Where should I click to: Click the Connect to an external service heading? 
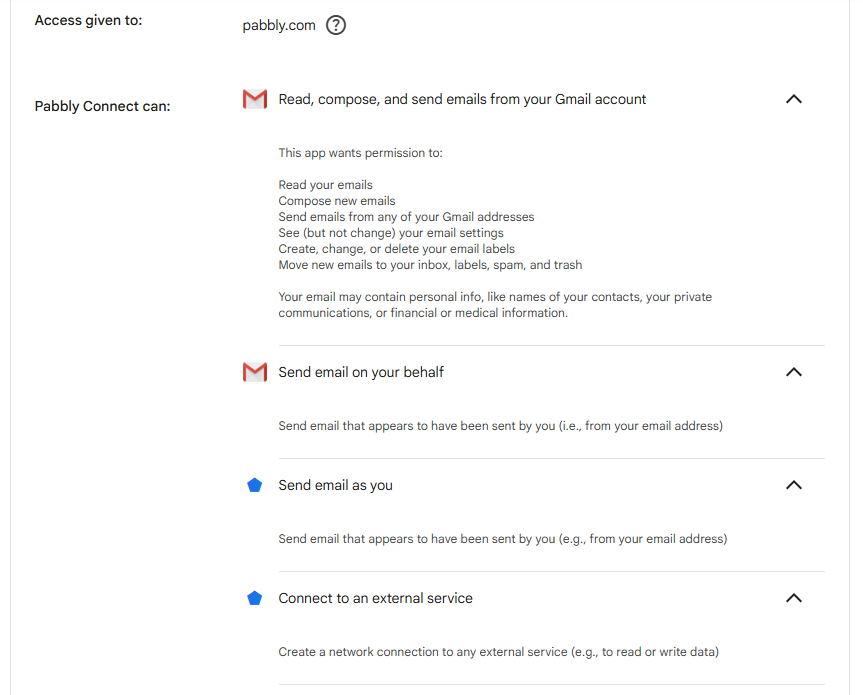click(x=375, y=598)
